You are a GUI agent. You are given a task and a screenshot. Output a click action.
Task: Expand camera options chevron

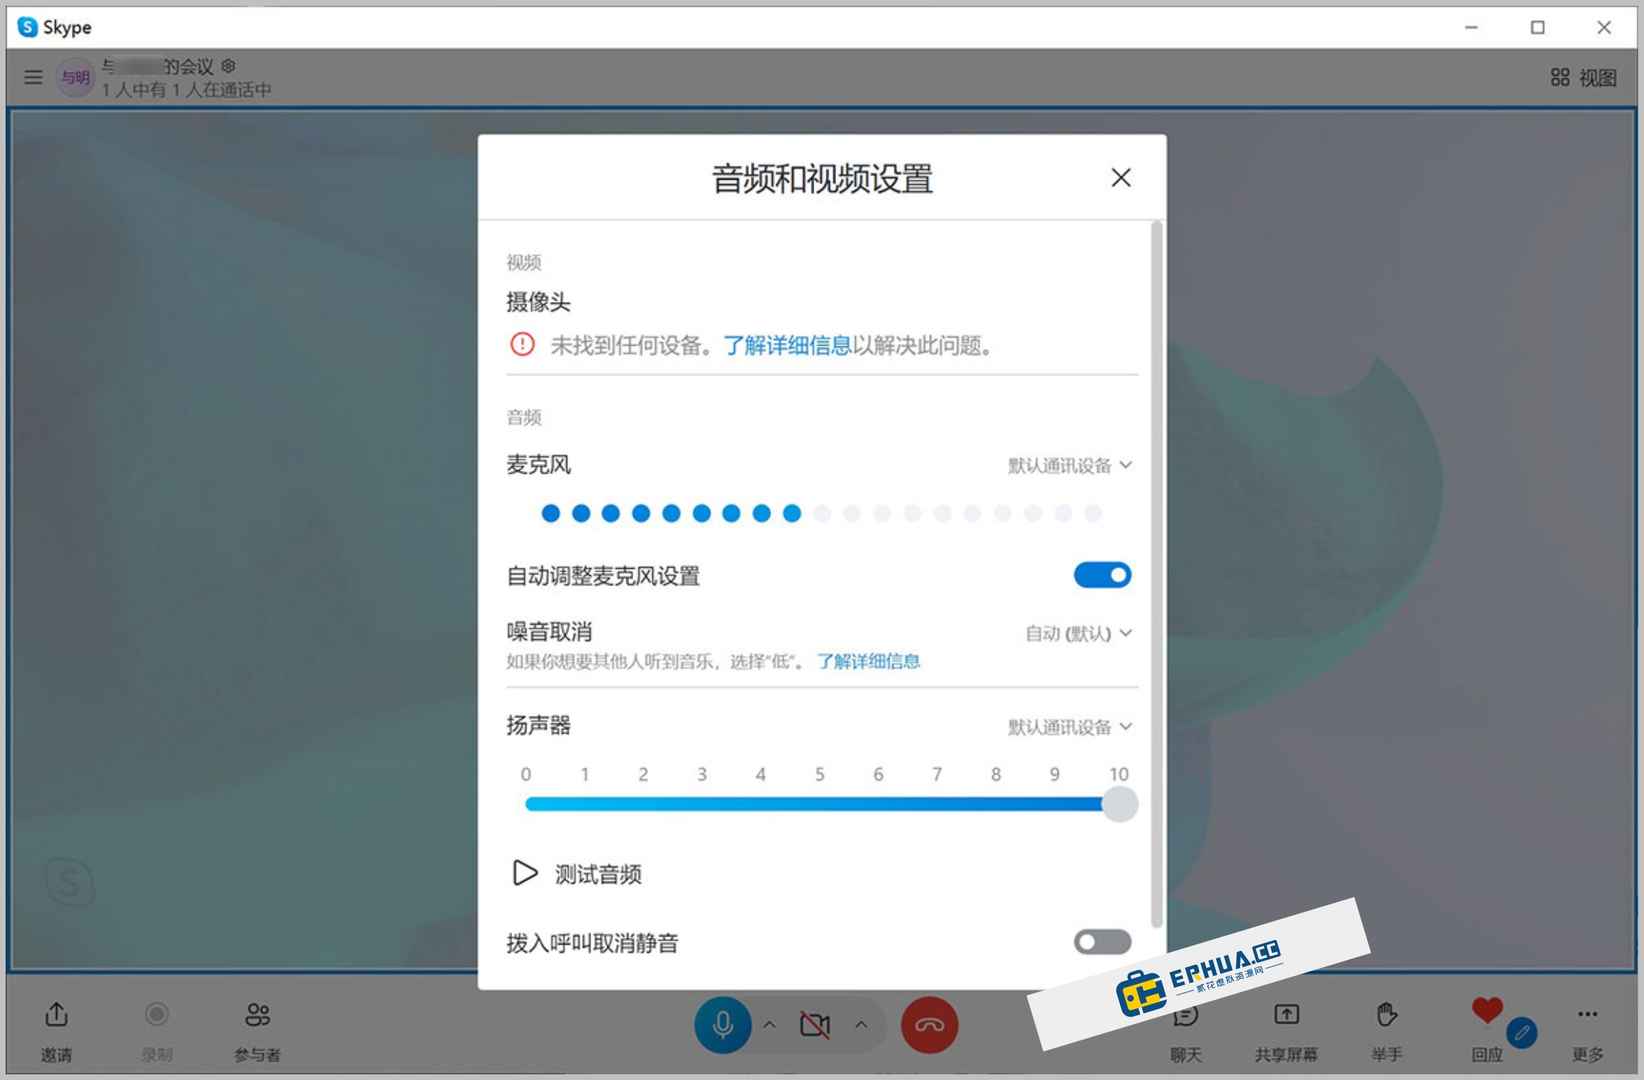tap(861, 1025)
